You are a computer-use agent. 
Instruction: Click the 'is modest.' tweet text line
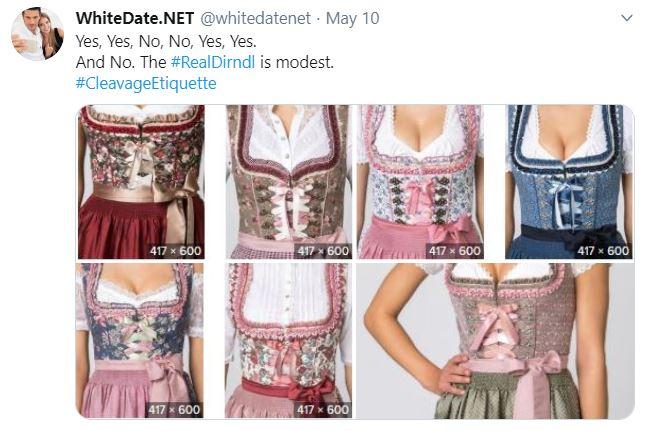point(296,63)
